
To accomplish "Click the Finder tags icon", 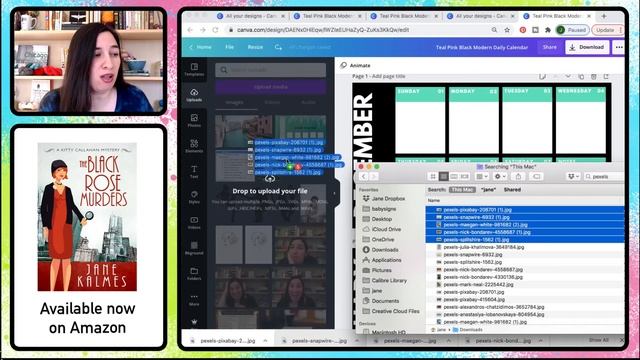I will click(x=536, y=176).
